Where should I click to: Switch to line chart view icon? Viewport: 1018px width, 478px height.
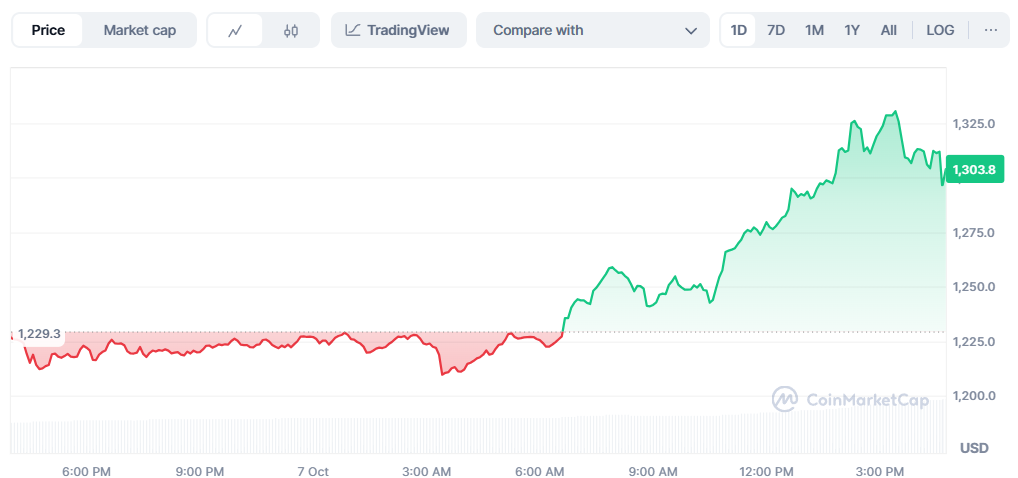(235, 30)
